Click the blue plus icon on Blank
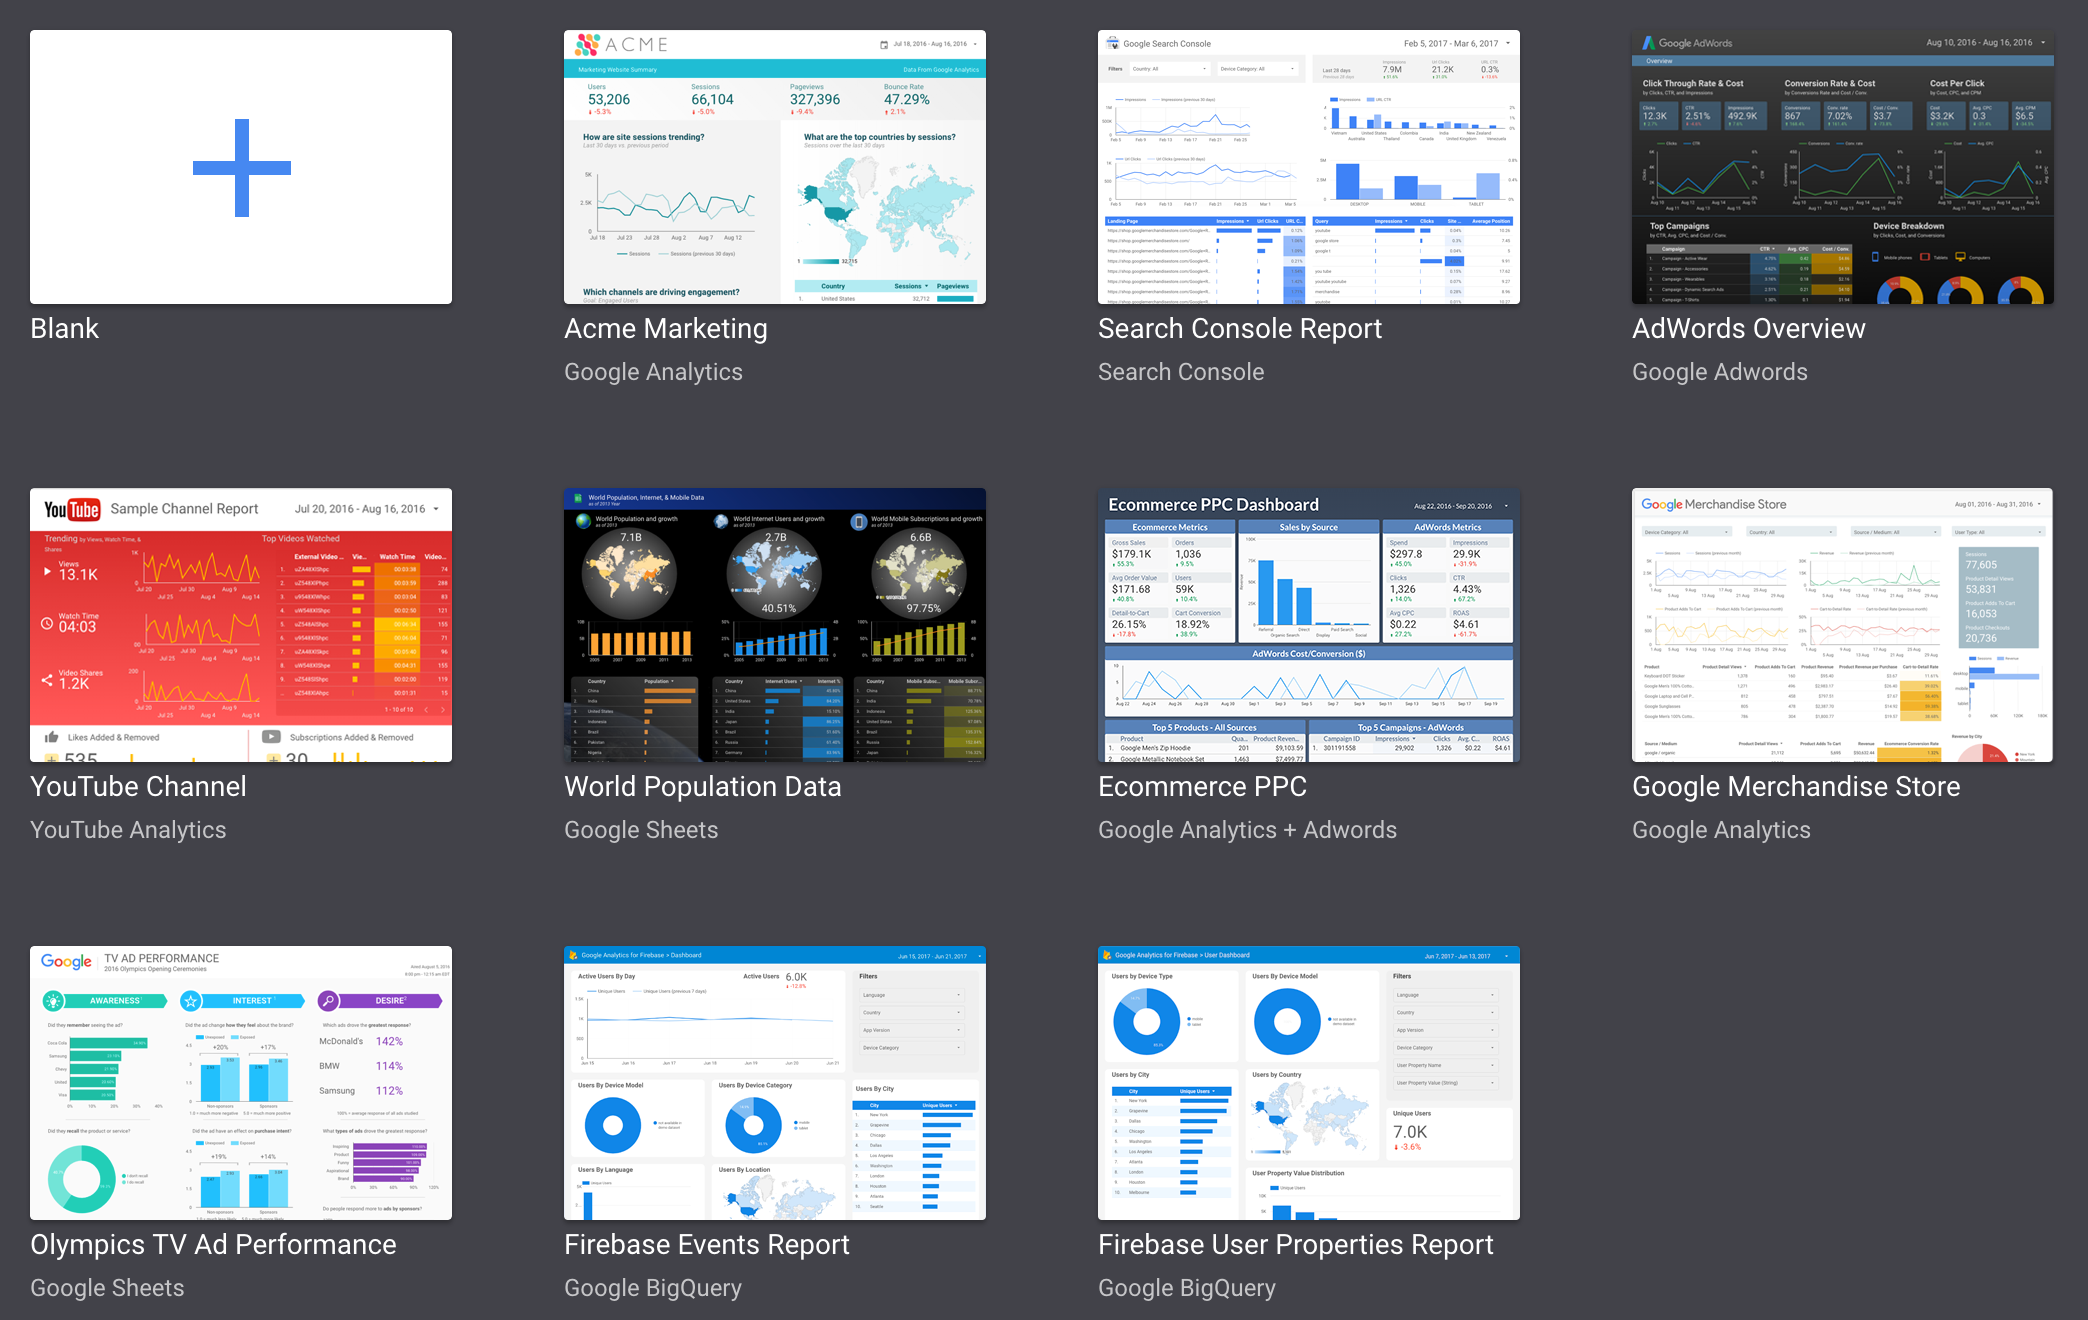 pyautogui.click(x=241, y=168)
